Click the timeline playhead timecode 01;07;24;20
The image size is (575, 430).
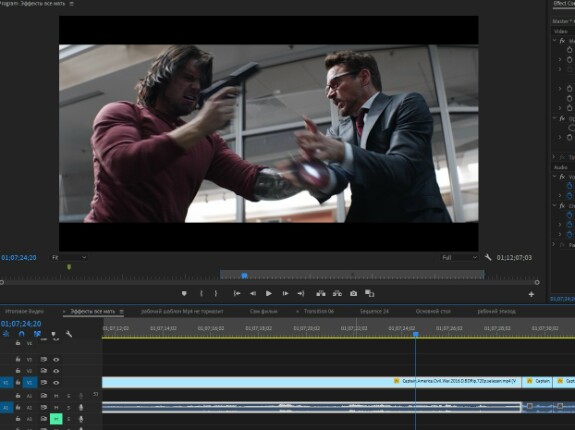[x=21, y=324]
